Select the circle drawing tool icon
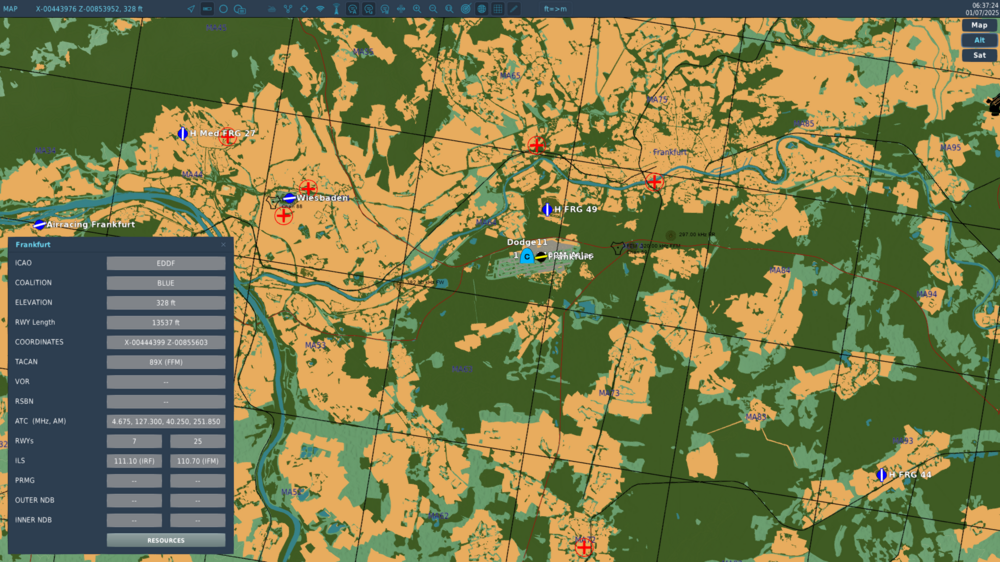Image resolution: width=1000 pixels, height=562 pixels. point(223,9)
